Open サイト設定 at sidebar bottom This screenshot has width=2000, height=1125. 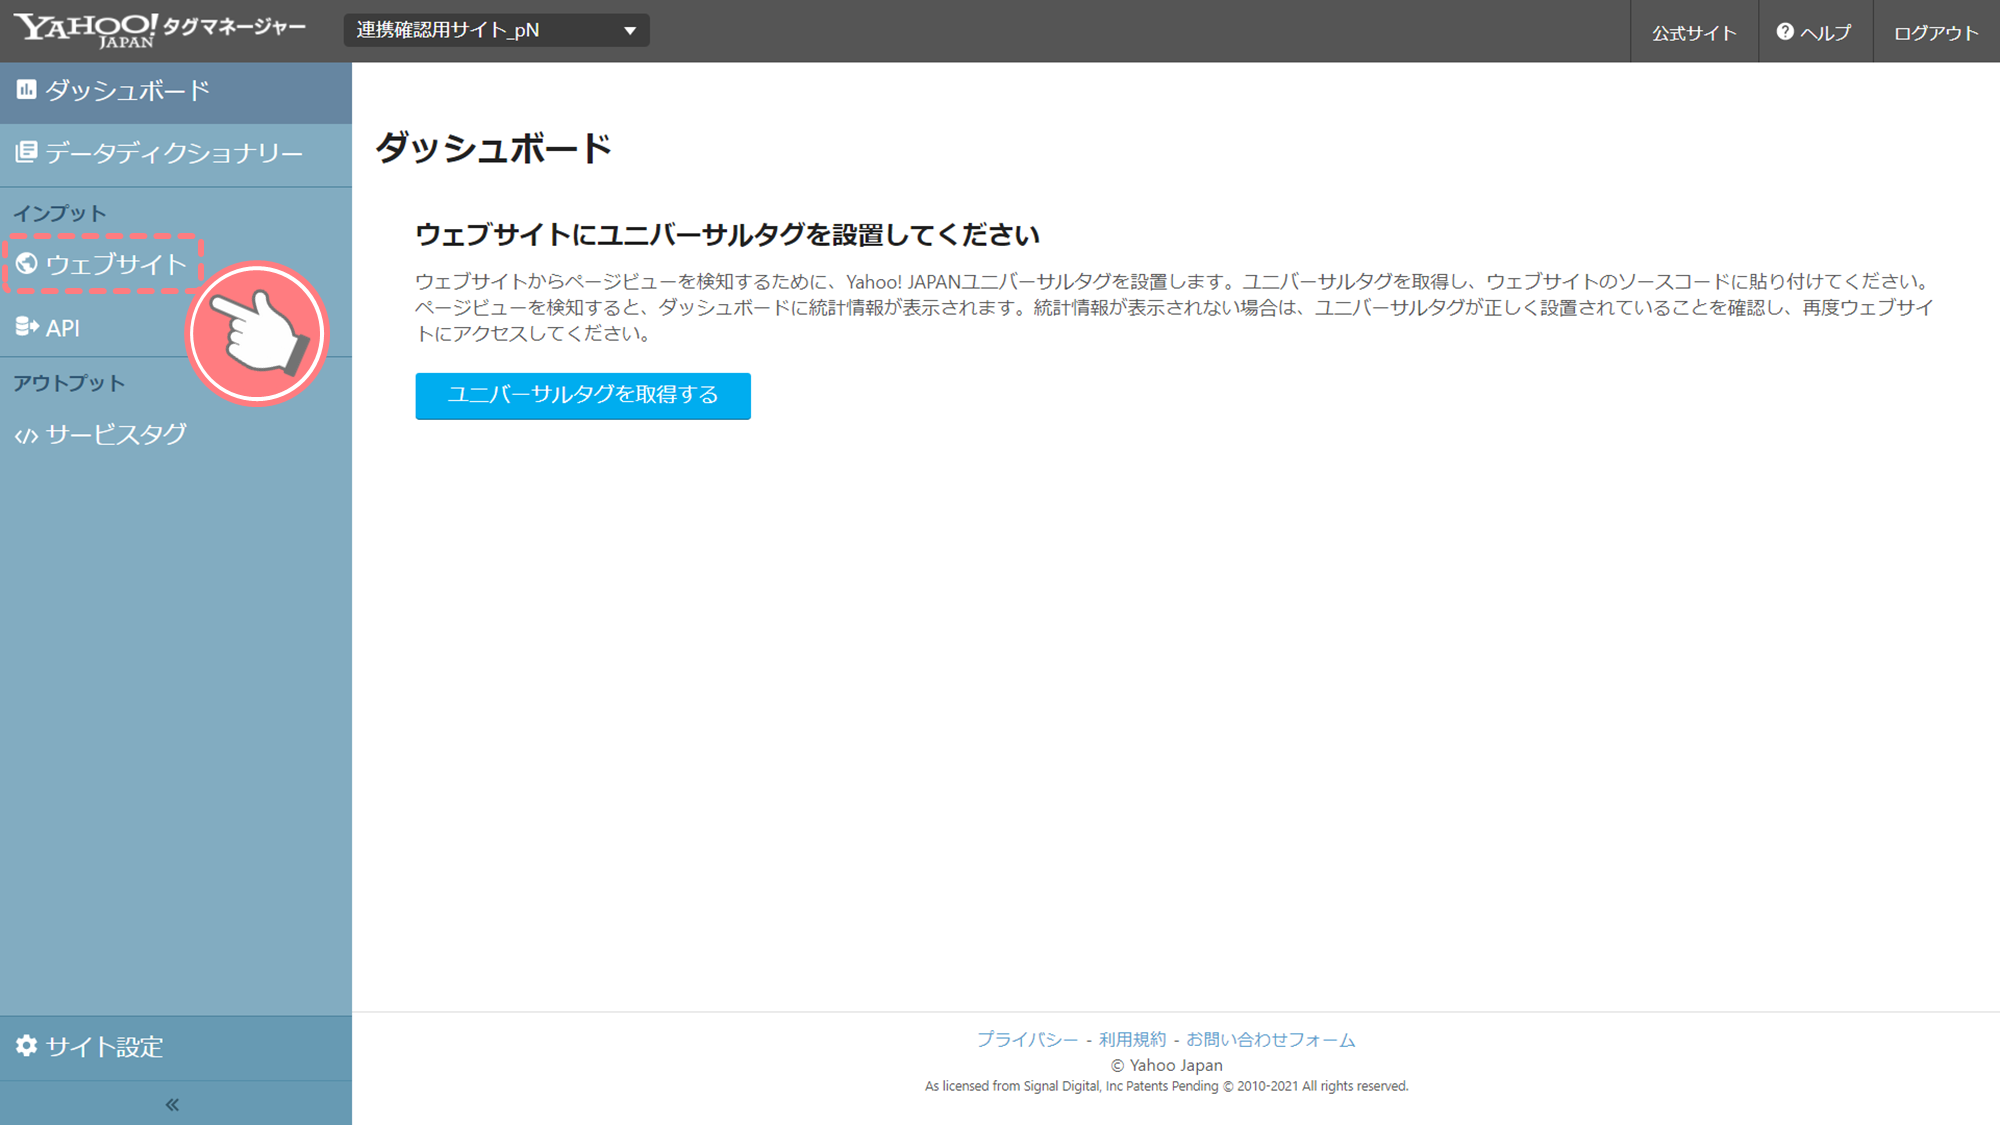tap(176, 1047)
